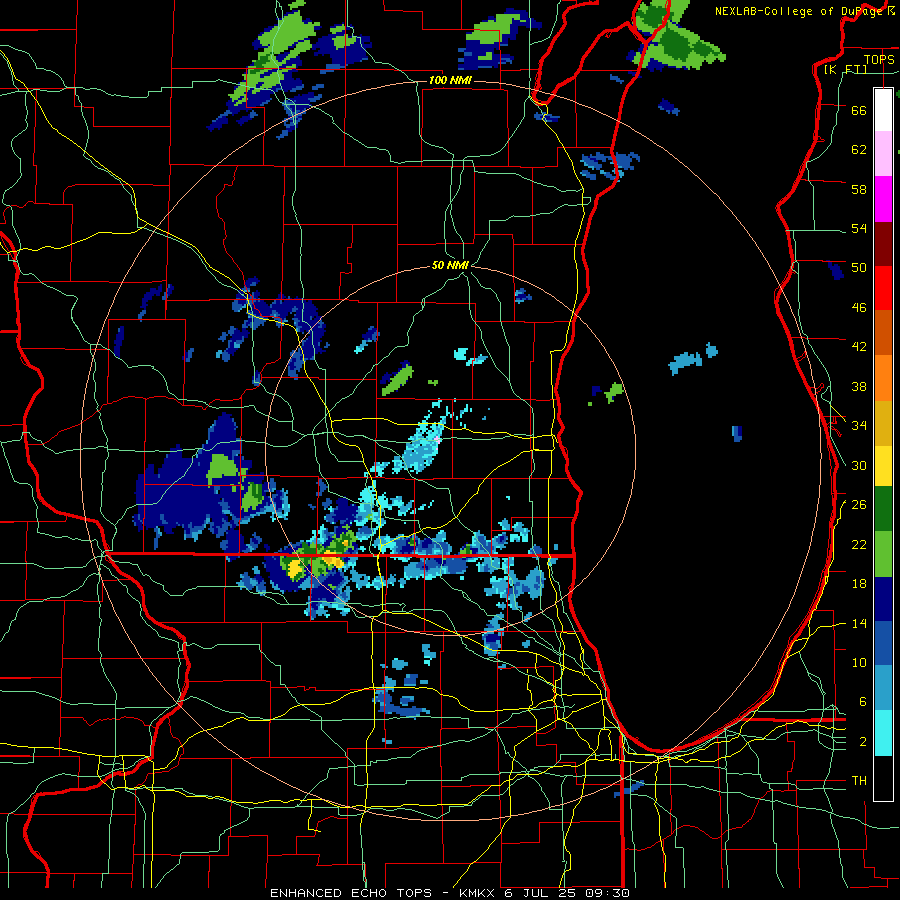
Task: Click the '34' legend value
Action: pyautogui.click(x=859, y=425)
